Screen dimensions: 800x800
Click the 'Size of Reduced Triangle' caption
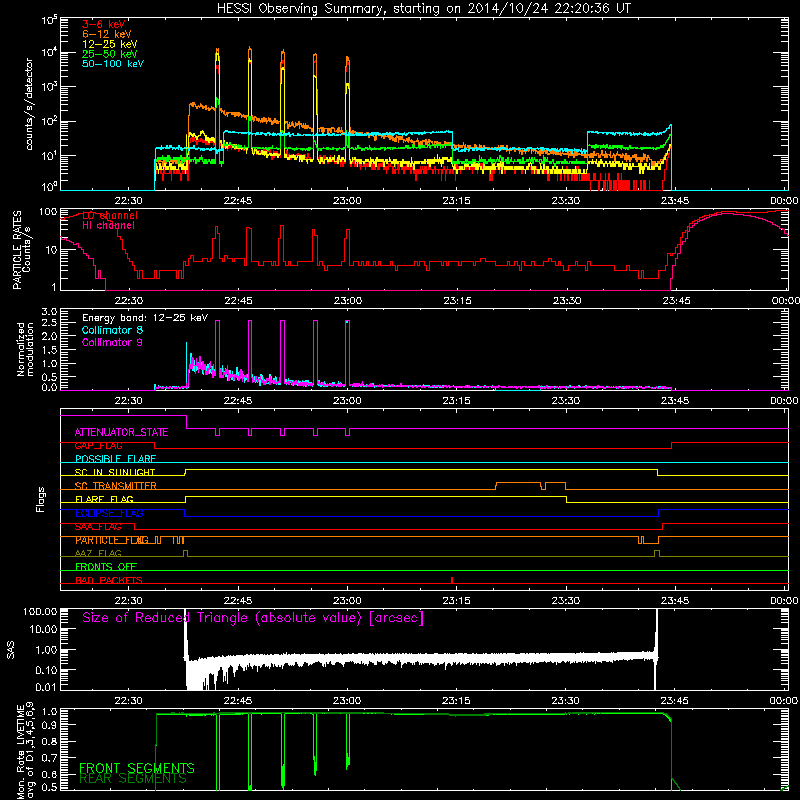click(253, 618)
